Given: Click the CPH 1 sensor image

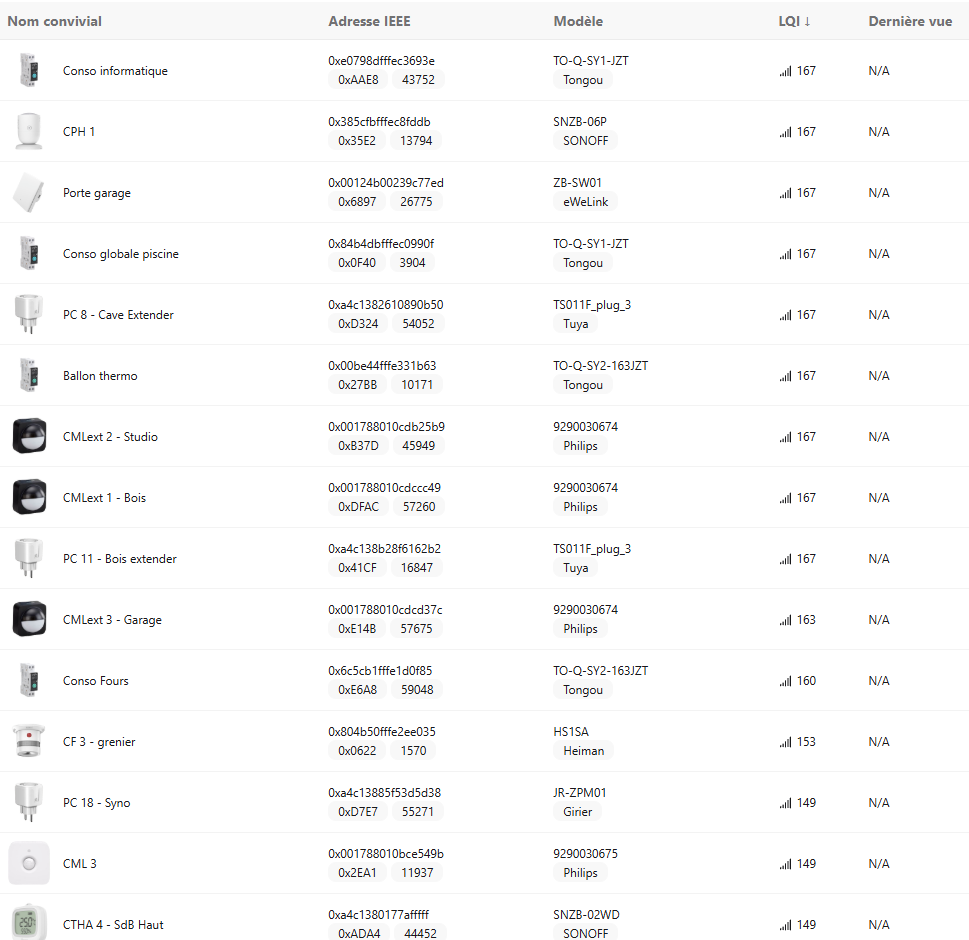Looking at the screenshot, I should (28, 132).
